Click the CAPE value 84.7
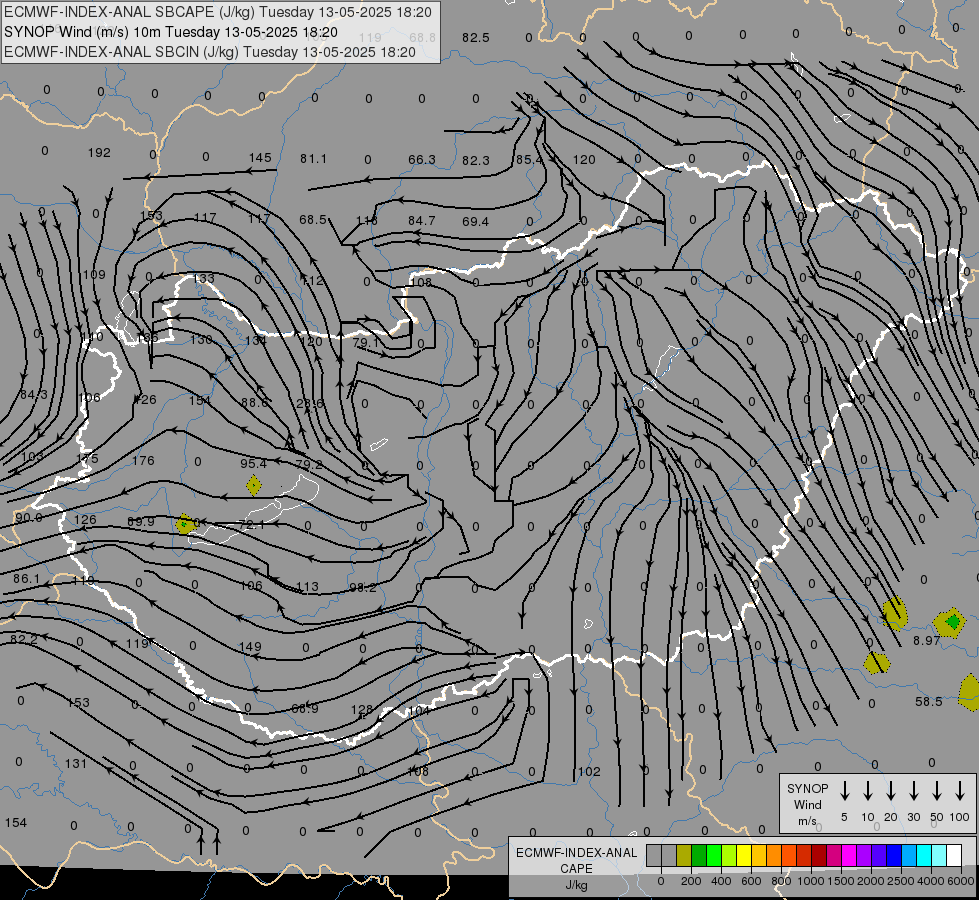This screenshot has height=900, width=979. [x=421, y=220]
